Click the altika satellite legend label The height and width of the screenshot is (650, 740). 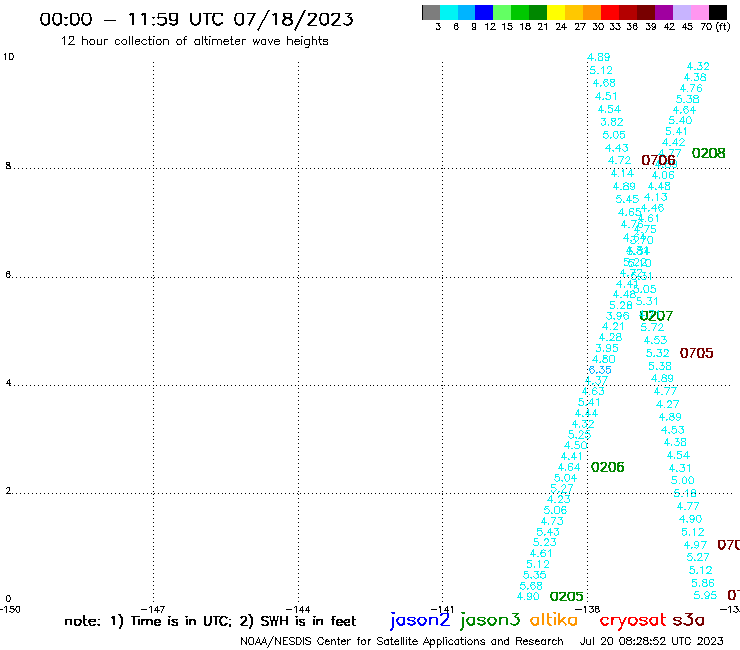[554, 619]
